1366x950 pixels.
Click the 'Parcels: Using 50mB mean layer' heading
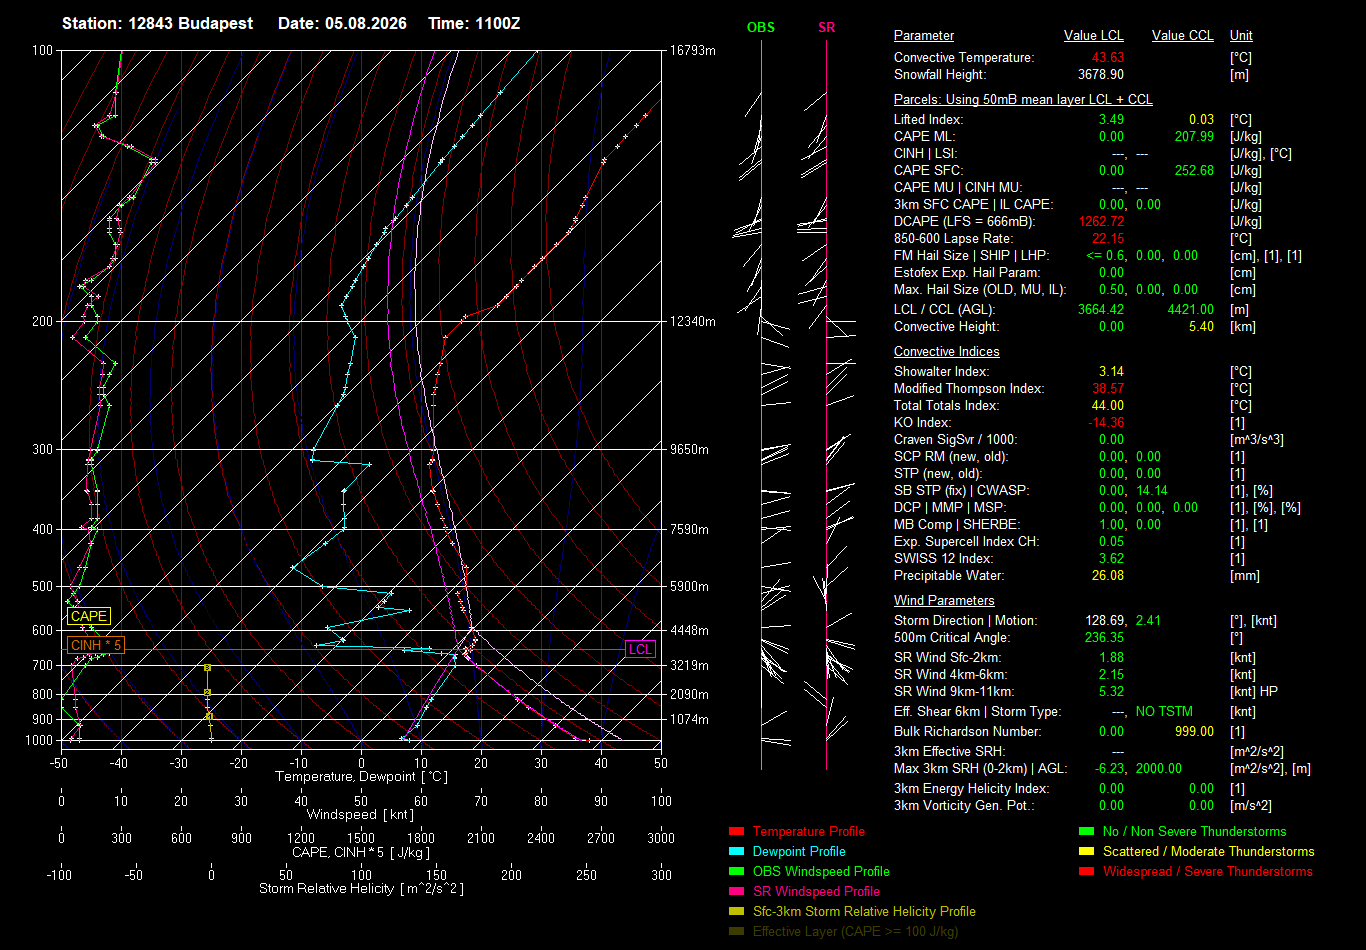point(1023,99)
